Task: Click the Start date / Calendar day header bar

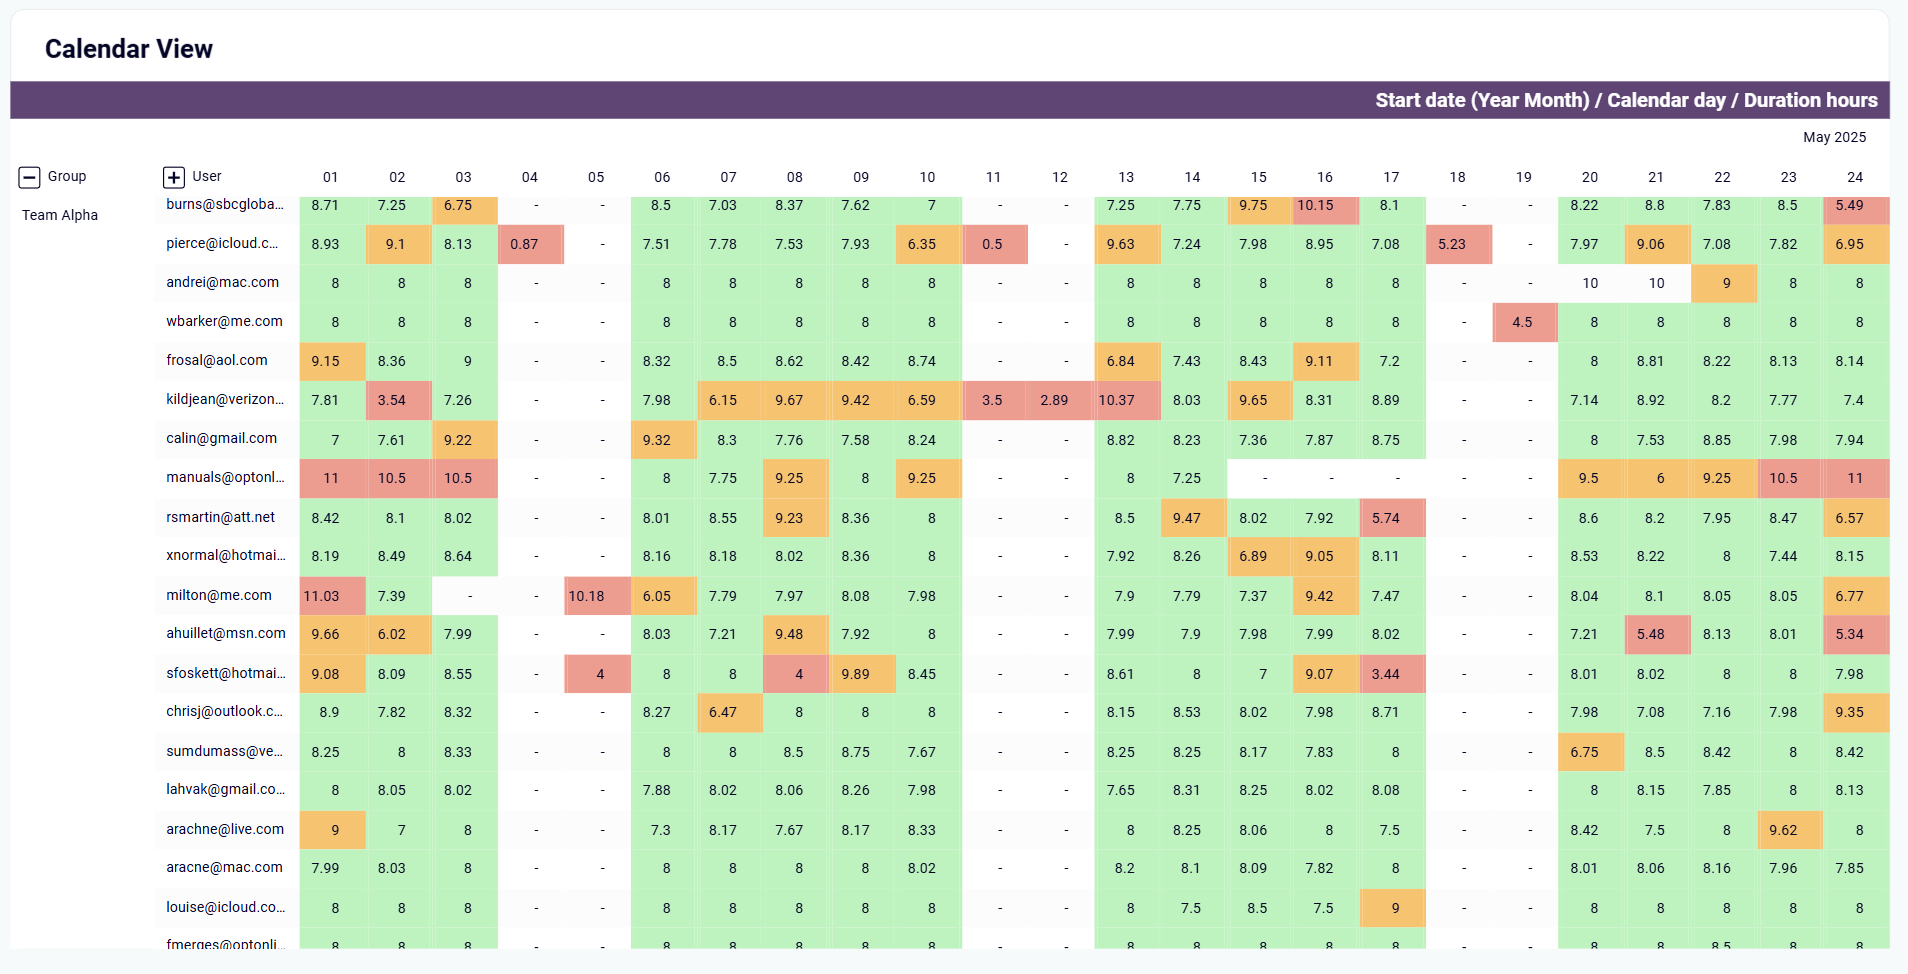Action: tap(950, 100)
